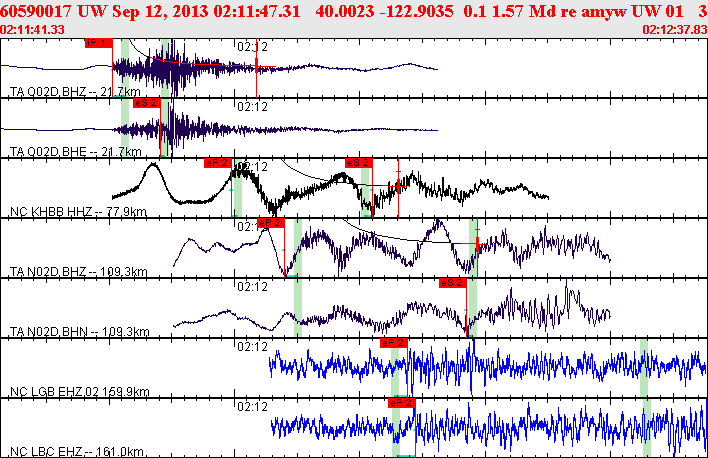
Task: Click the 02:12 time tick on NC KHBB trace
Action: (x=253, y=167)
